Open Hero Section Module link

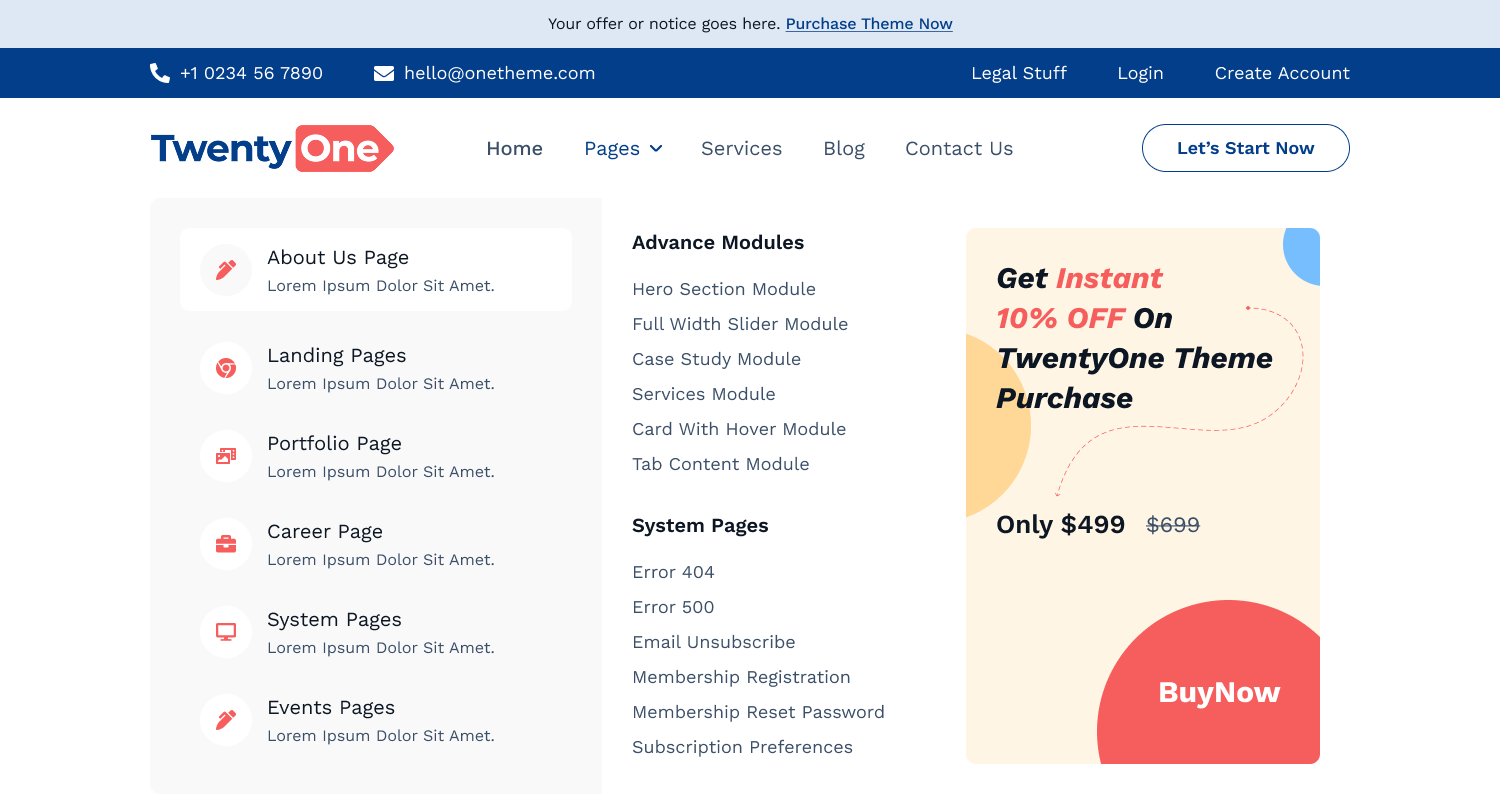click(724, 289)
